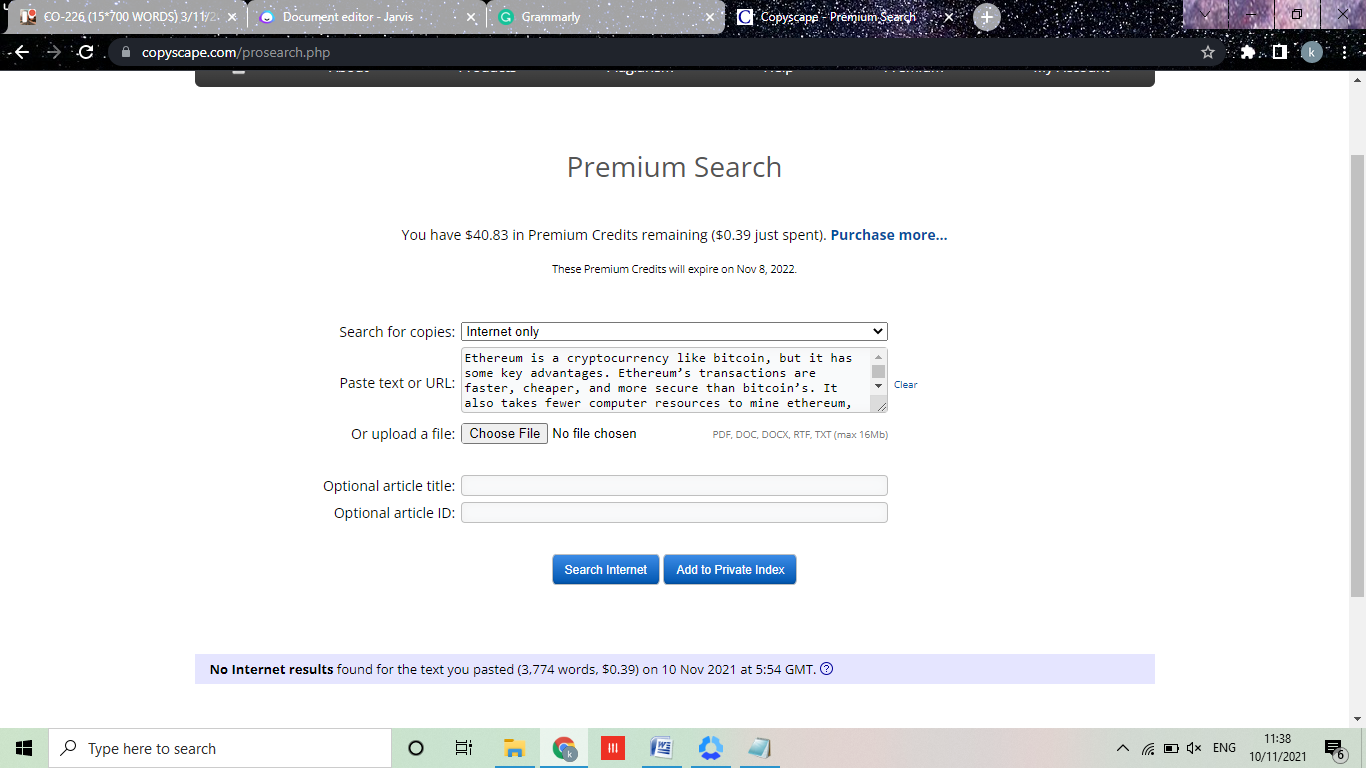Viewport: 1366px width, 768px height.
Task: Show hidden system tray icons
Action: click(x=1122, y=748)
